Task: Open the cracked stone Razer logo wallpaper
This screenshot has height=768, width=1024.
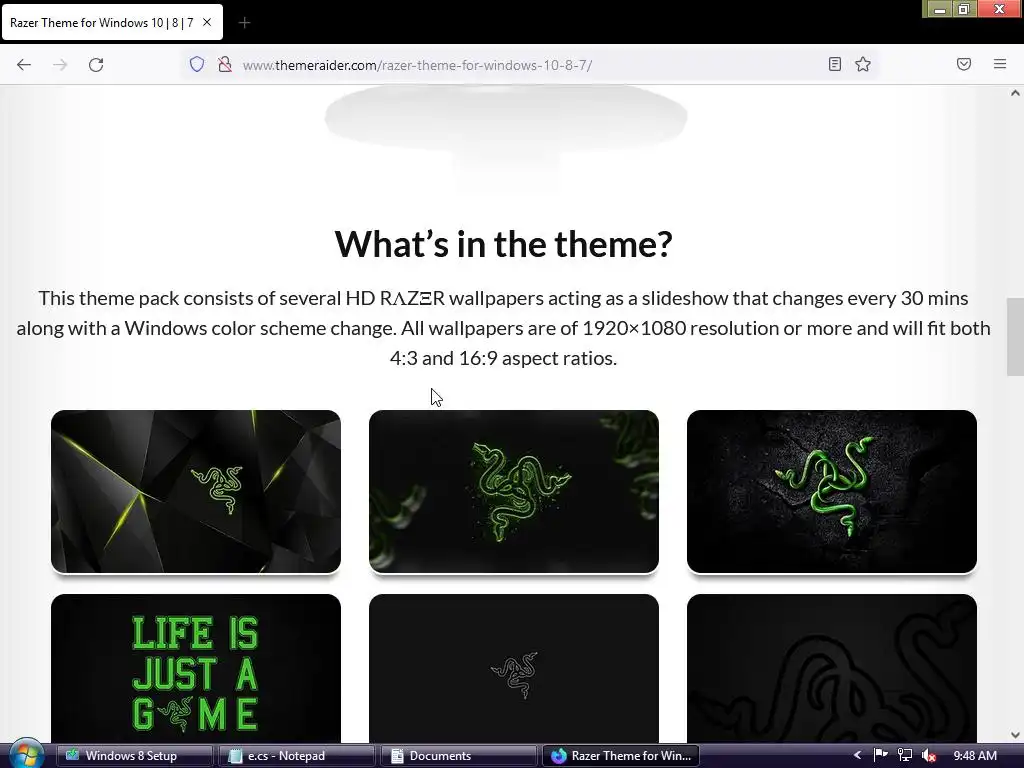Action: 832,491
